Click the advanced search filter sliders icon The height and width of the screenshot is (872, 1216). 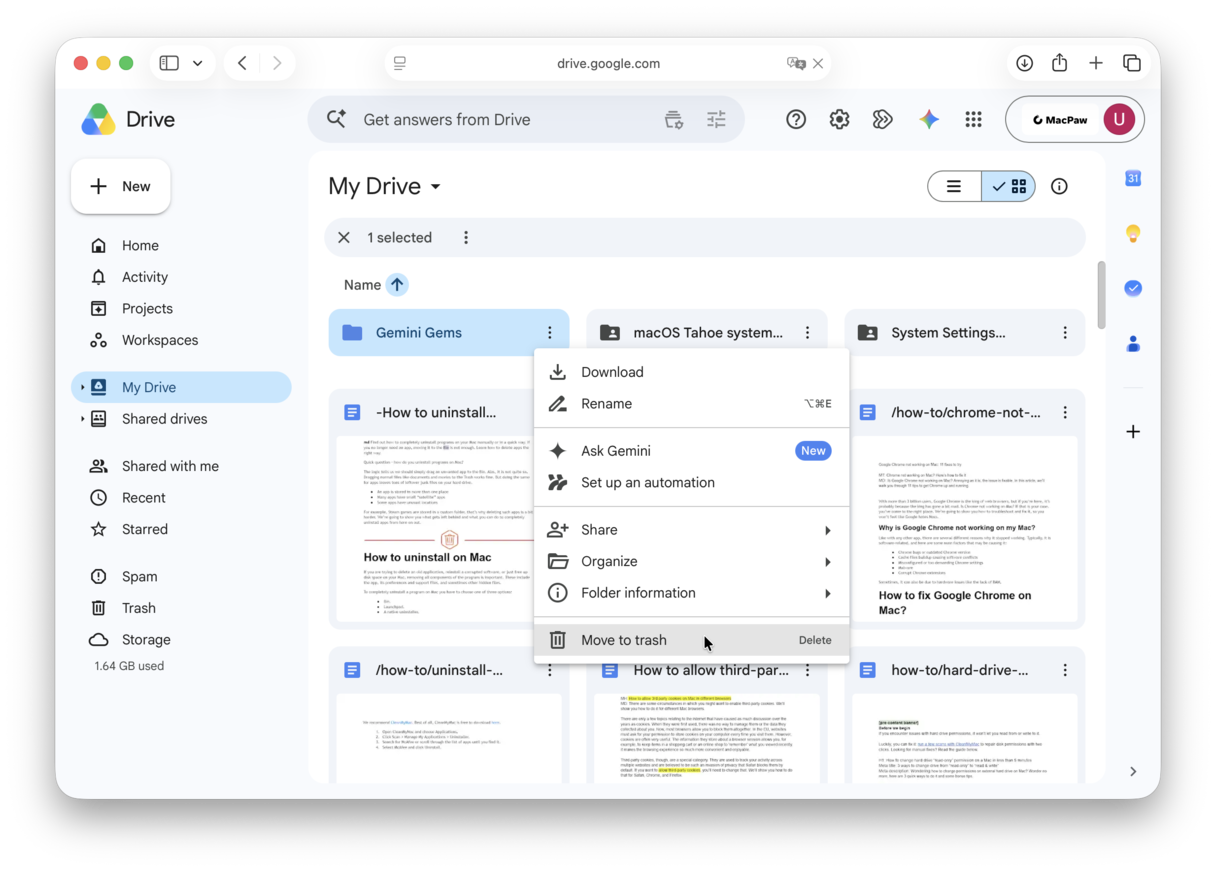pyautogui.click(x=716, y=119)
